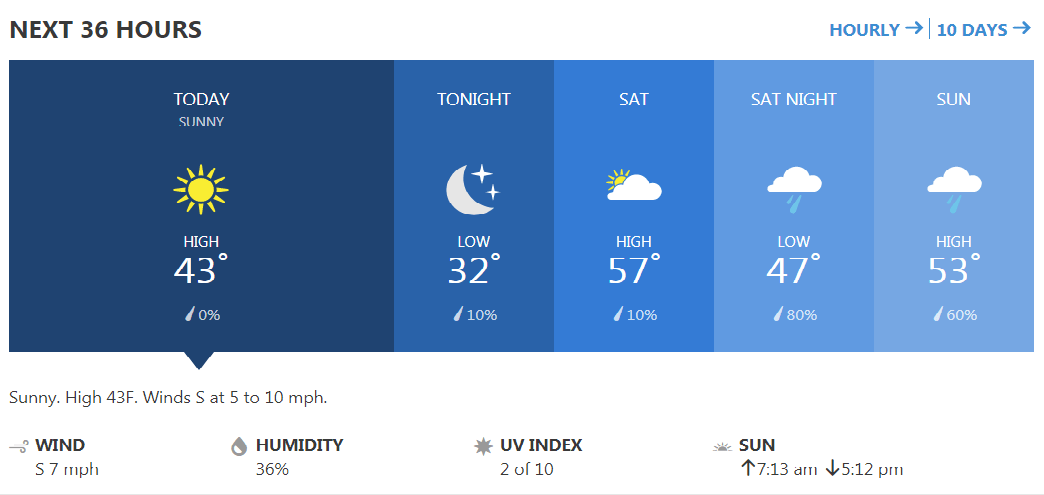
Task: Select the TONIGHT forecast tab
Action: (x=474, y=99)
